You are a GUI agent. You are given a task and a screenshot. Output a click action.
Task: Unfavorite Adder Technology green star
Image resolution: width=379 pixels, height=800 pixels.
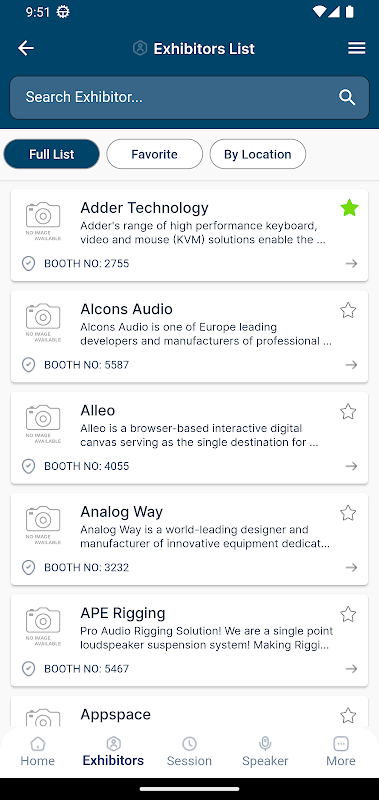pyautogui.click(x=349, y=208)
